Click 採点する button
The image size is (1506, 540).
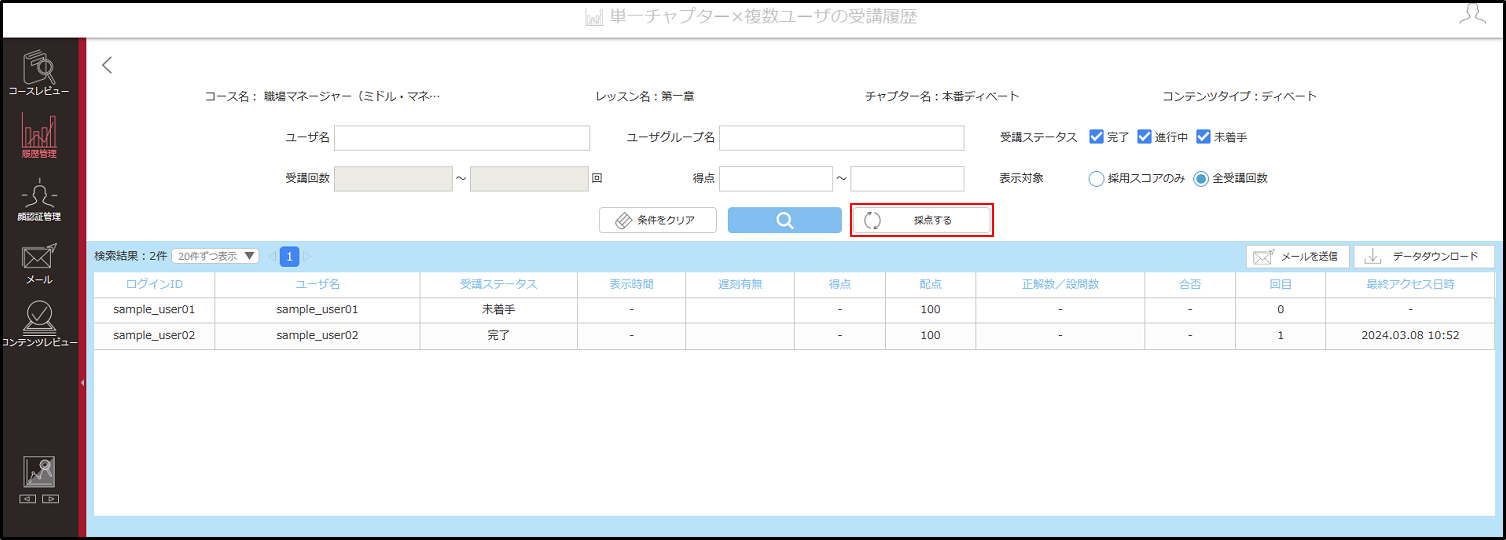[x=922, y=220]
